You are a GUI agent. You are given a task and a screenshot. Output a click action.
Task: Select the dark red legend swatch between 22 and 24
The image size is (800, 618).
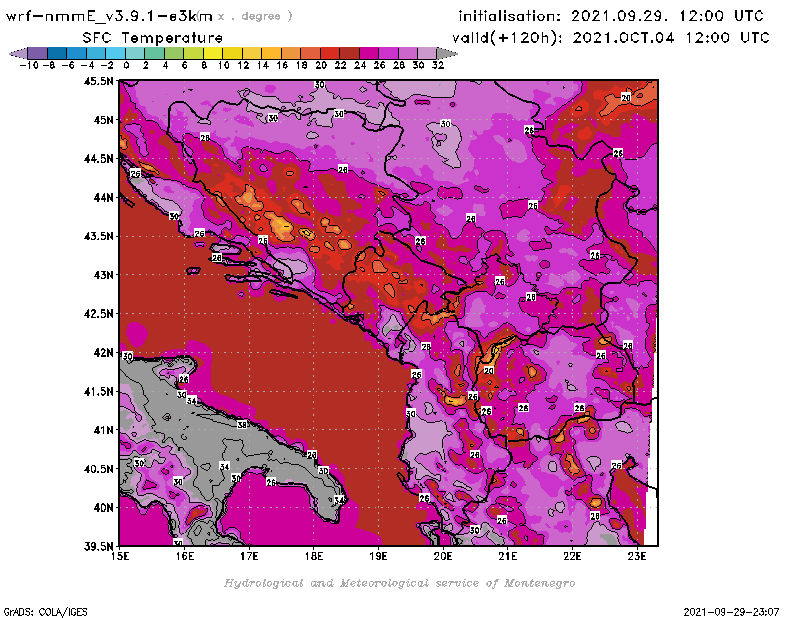click(349, 54)
